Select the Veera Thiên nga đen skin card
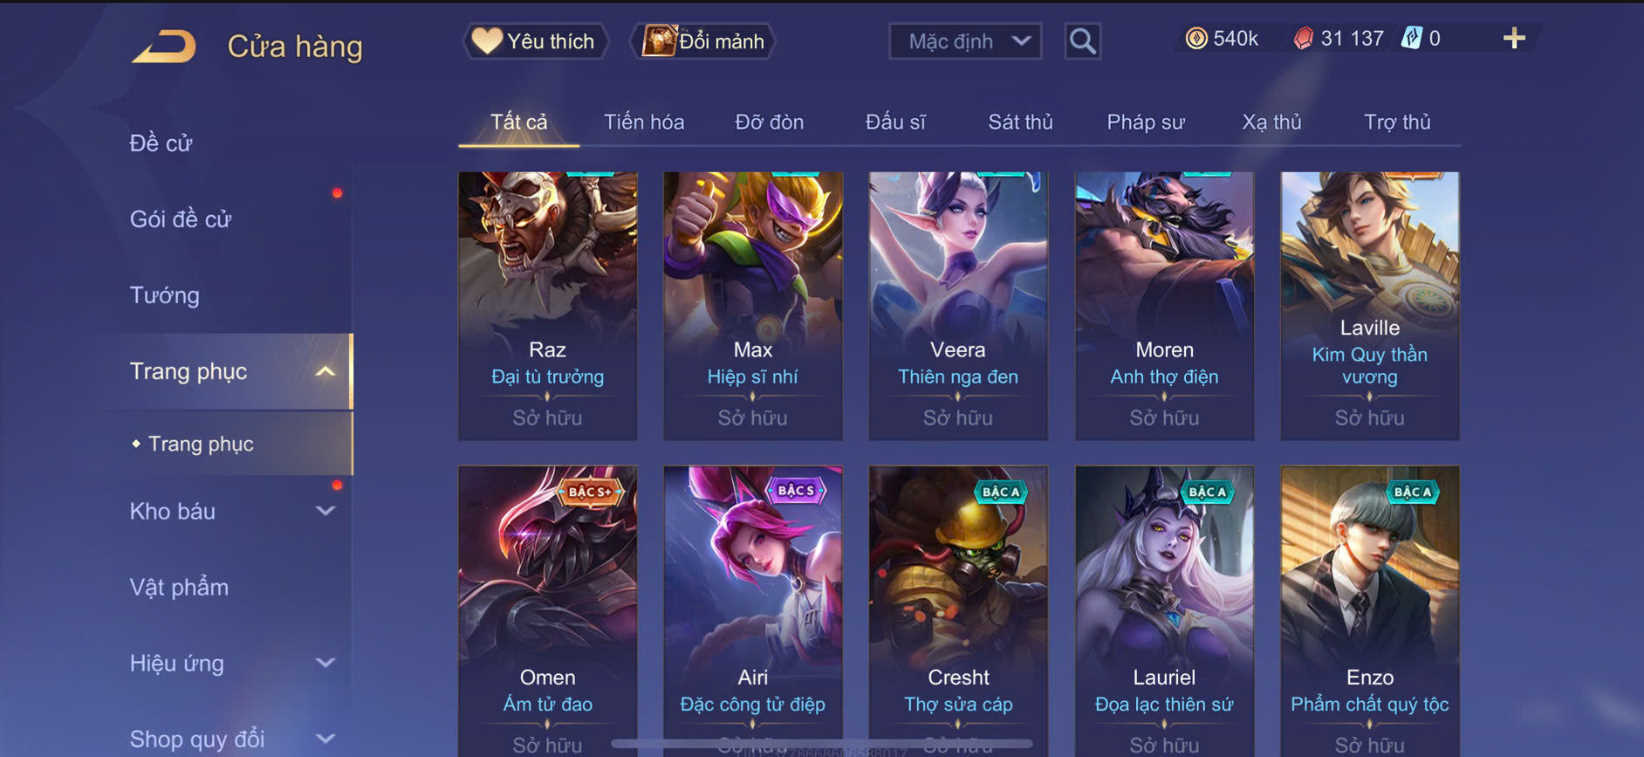This screenshot has width=1644, height=757. (958, 306)
